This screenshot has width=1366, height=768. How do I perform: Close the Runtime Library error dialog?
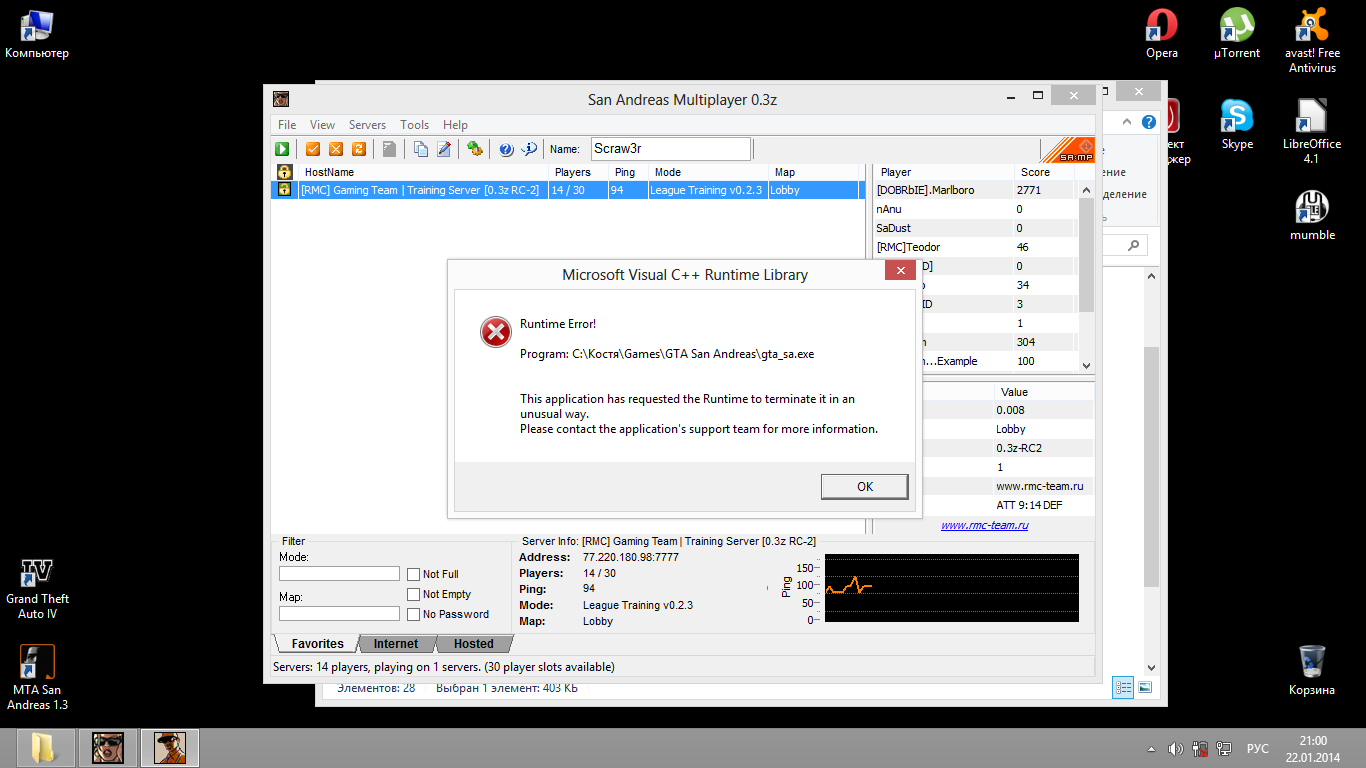[900, 271]
